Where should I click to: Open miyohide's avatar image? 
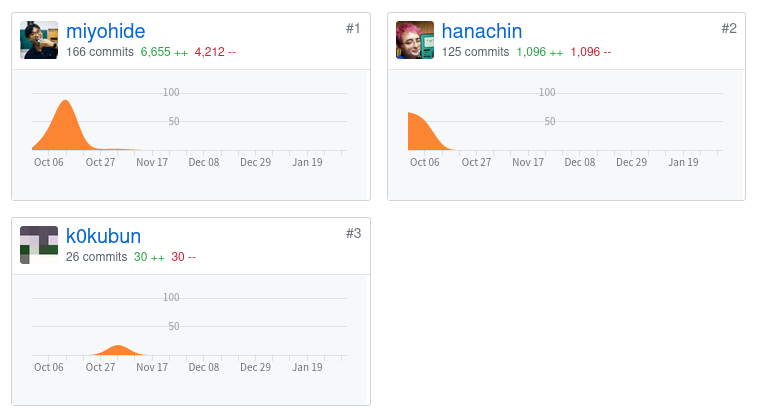click(39, 40)
